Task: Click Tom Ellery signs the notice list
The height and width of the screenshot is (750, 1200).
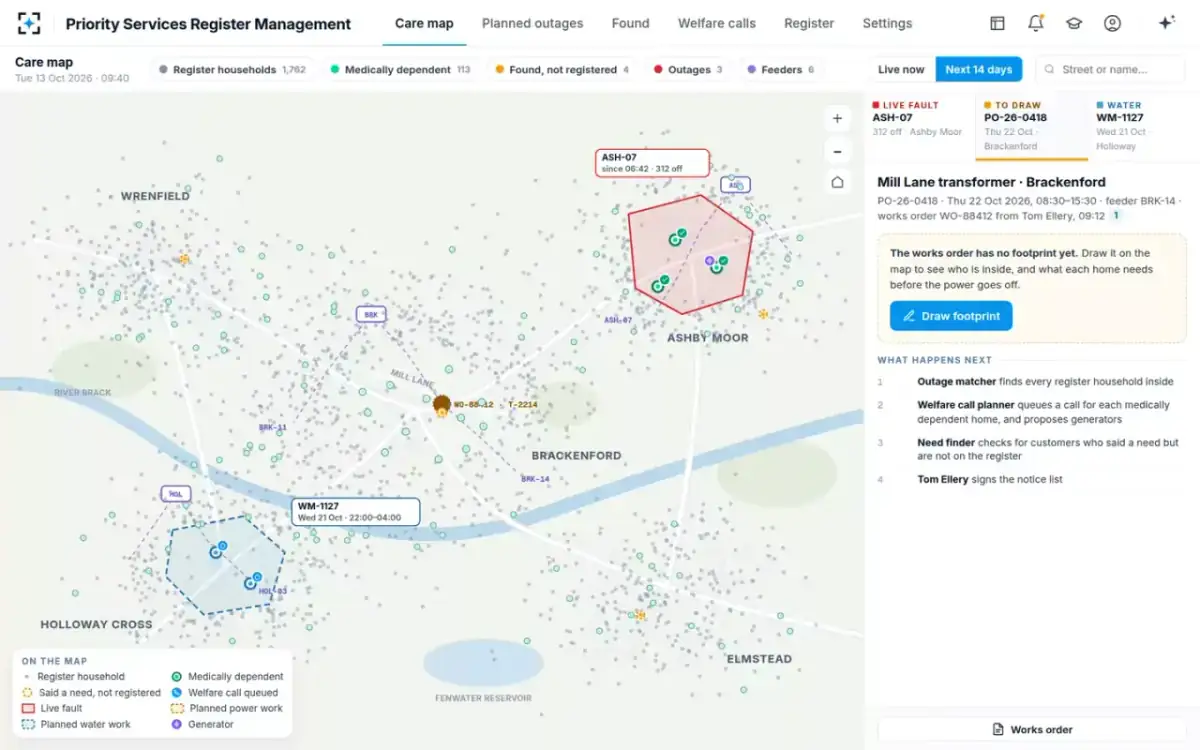Action: (x=990, y=479)
